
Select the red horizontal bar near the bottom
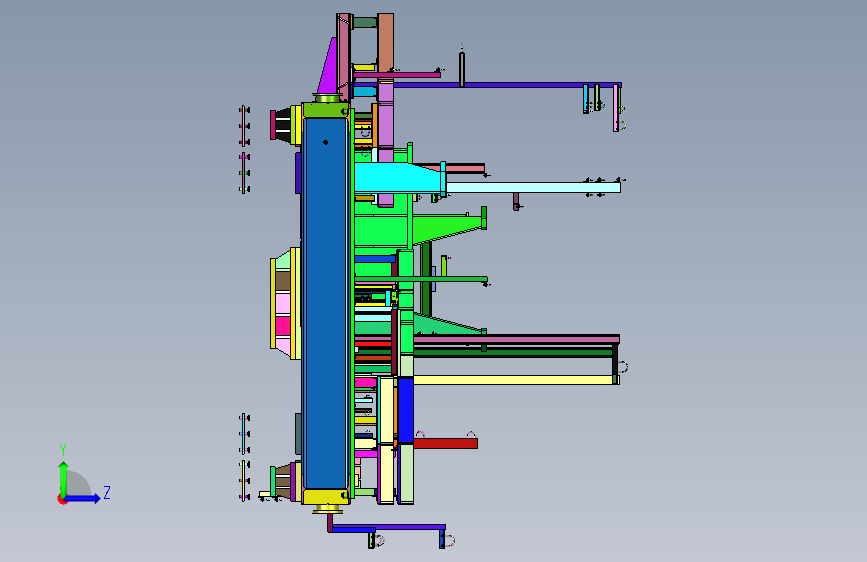[445, 443]
